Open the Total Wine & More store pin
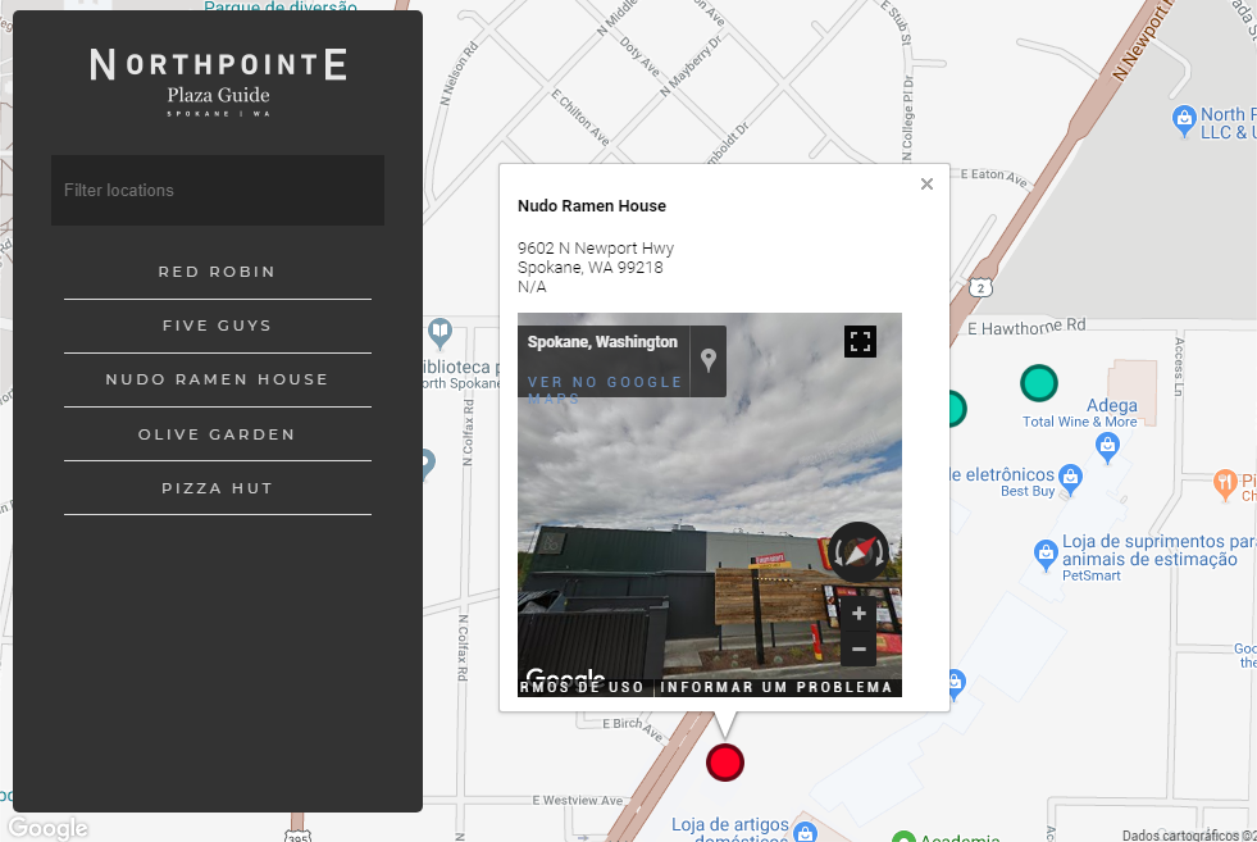This screenshot has height=842, width=1257. [x=1107, y=448]
